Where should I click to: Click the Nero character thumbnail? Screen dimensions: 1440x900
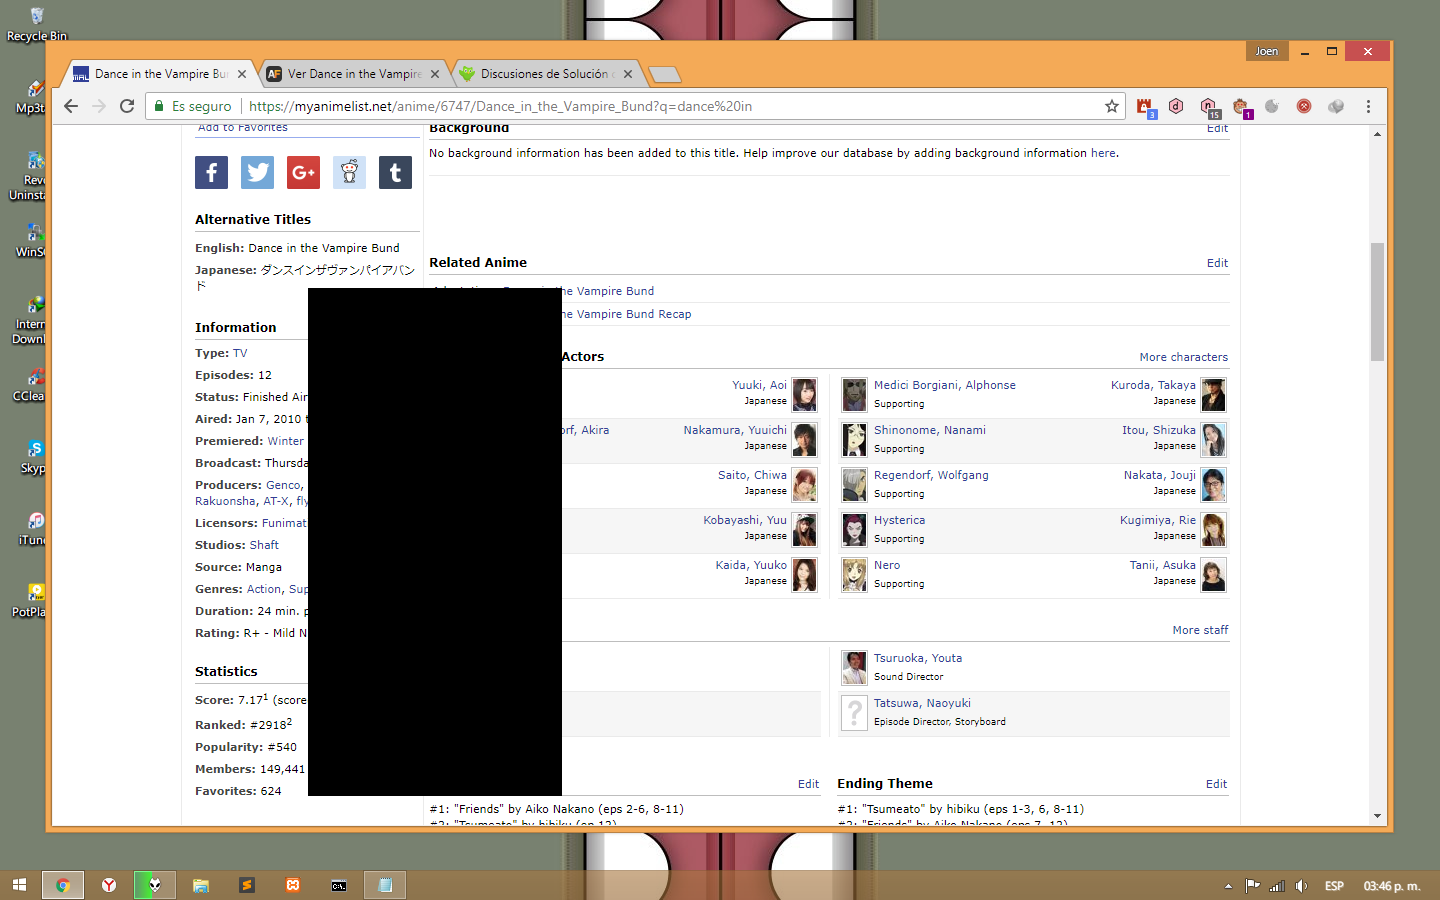[854, 575]
